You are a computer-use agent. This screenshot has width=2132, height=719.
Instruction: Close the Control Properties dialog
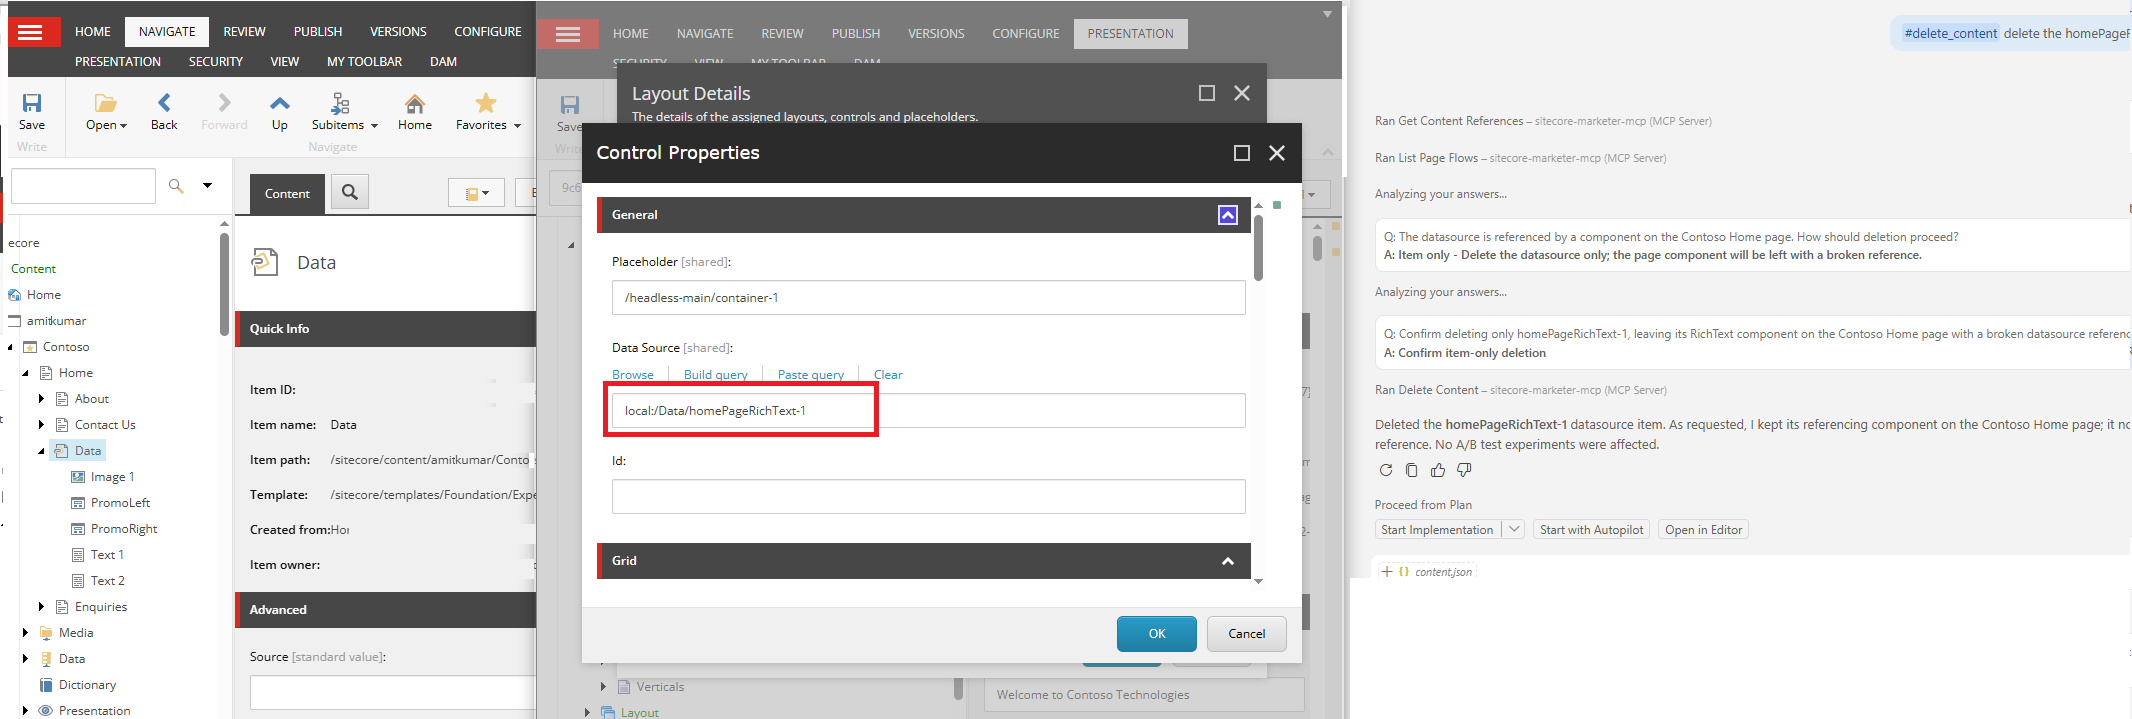(1277, 153)
